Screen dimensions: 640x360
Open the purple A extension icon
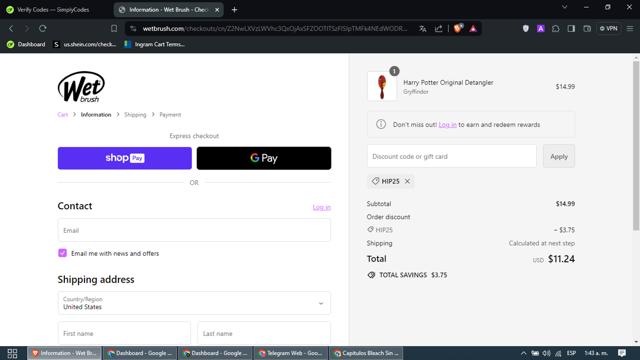coord(541,29)
